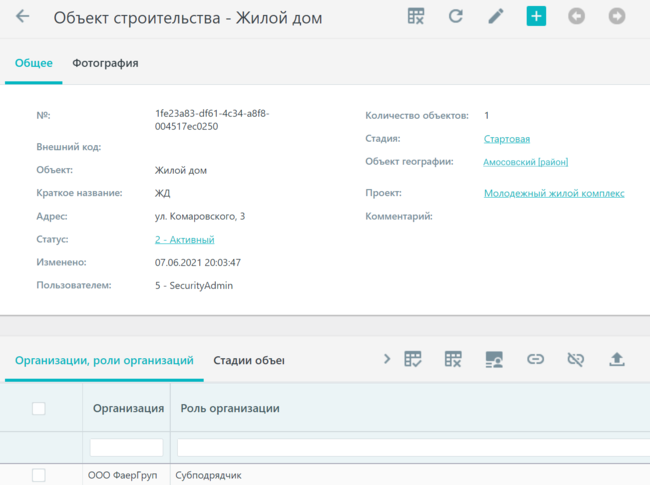Click the user card icon in lower toolbar
Viewport: 650px width, 485px height.
click(x=494, y=359)
